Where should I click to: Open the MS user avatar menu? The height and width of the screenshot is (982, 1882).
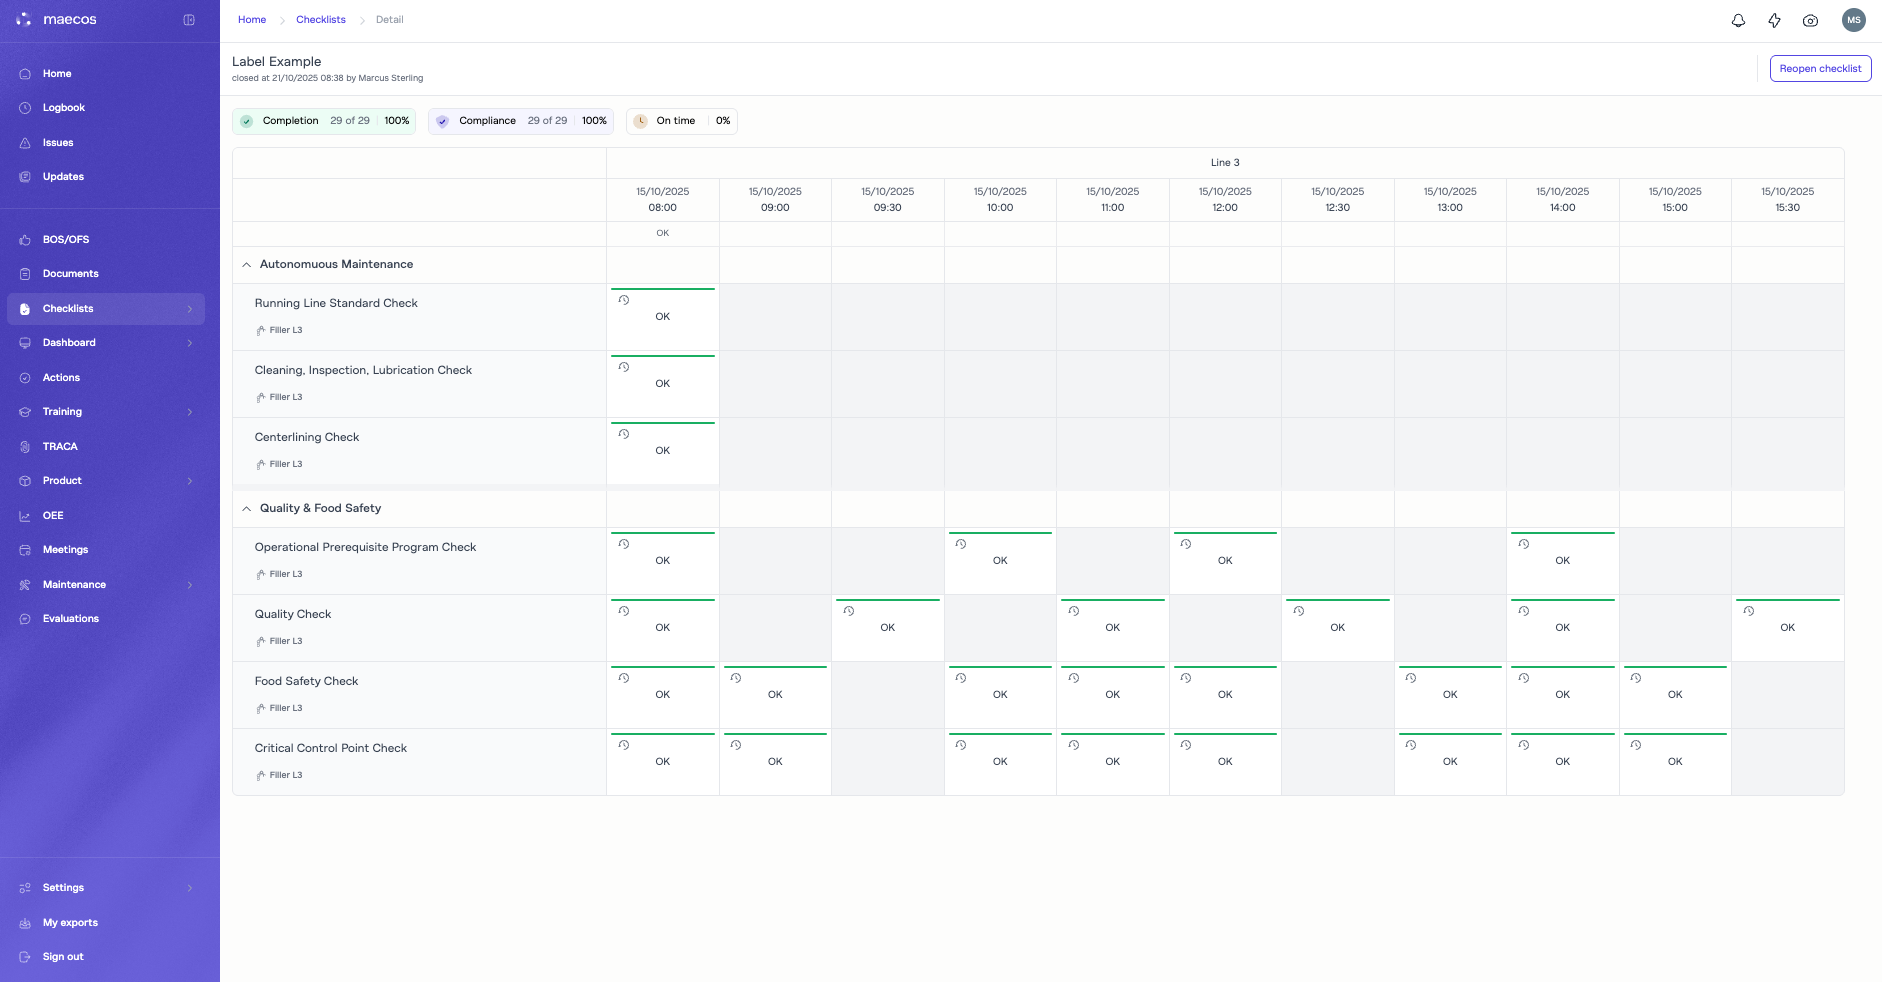(1854, 20)
